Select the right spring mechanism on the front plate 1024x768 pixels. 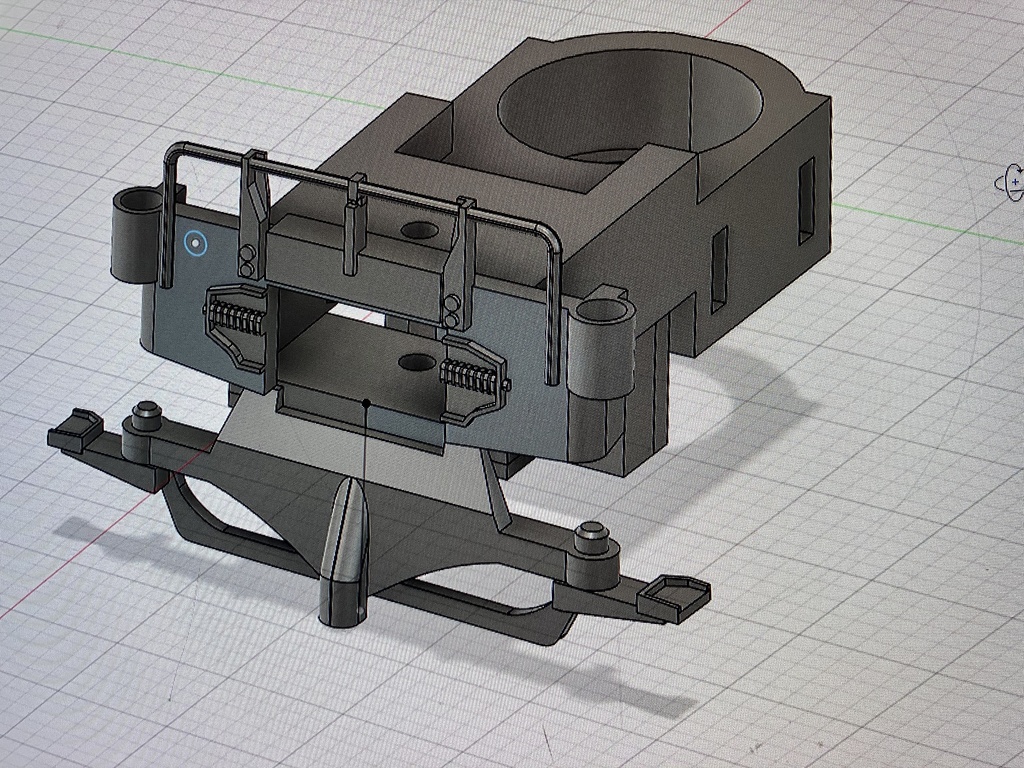(475, 382)
